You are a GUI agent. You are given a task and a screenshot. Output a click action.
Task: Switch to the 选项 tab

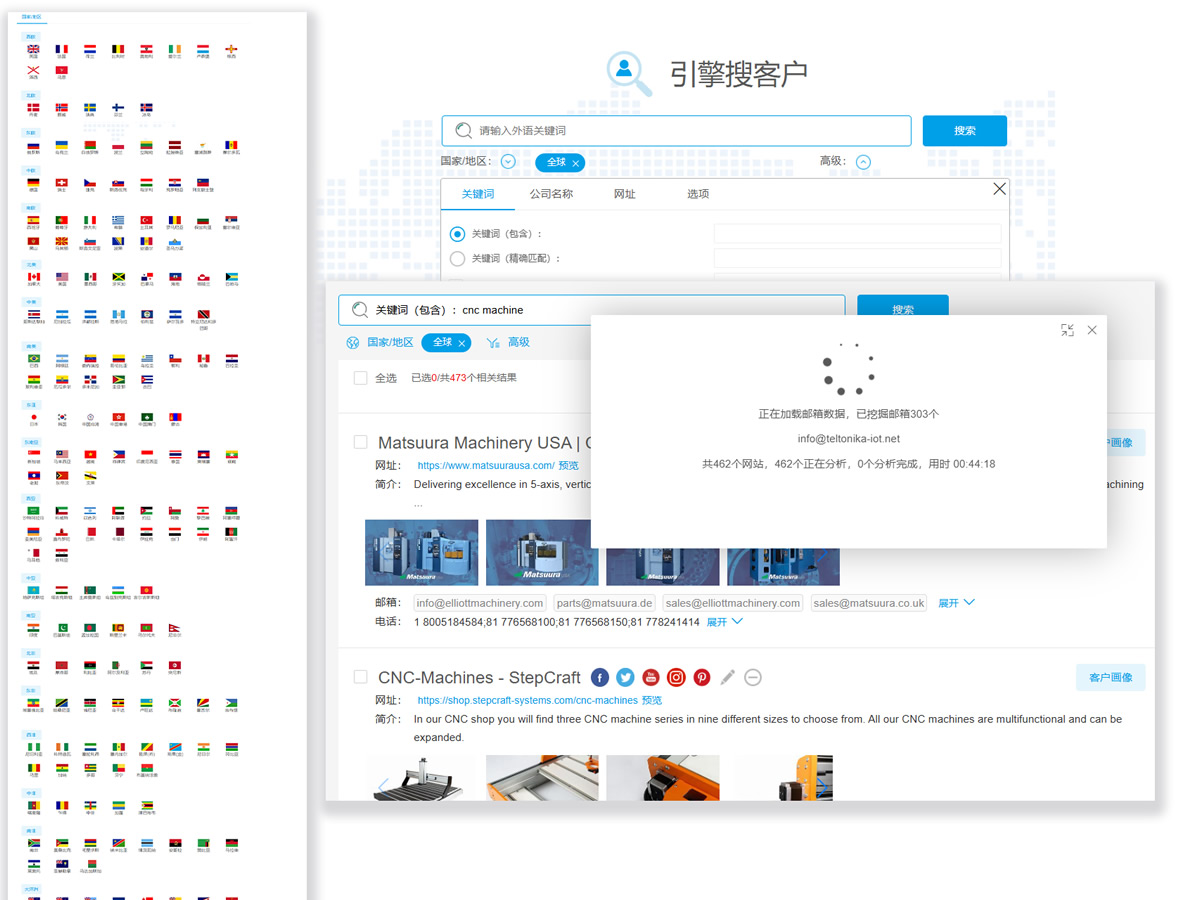698,194
